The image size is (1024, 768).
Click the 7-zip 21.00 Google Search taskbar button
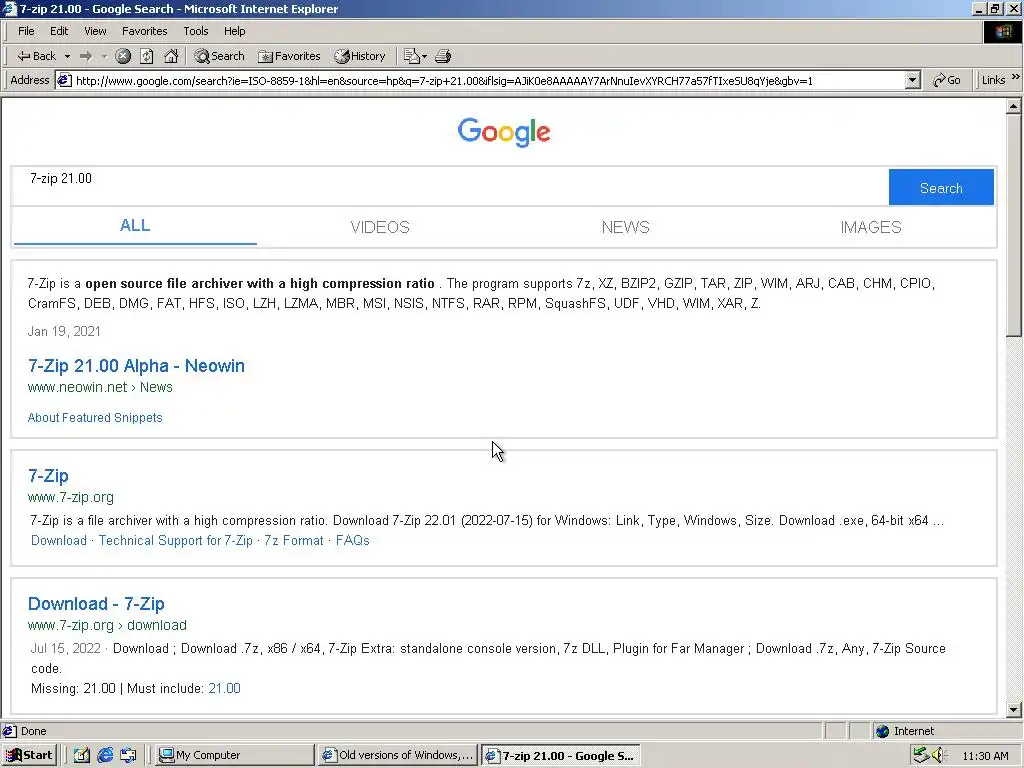[560, 756]
